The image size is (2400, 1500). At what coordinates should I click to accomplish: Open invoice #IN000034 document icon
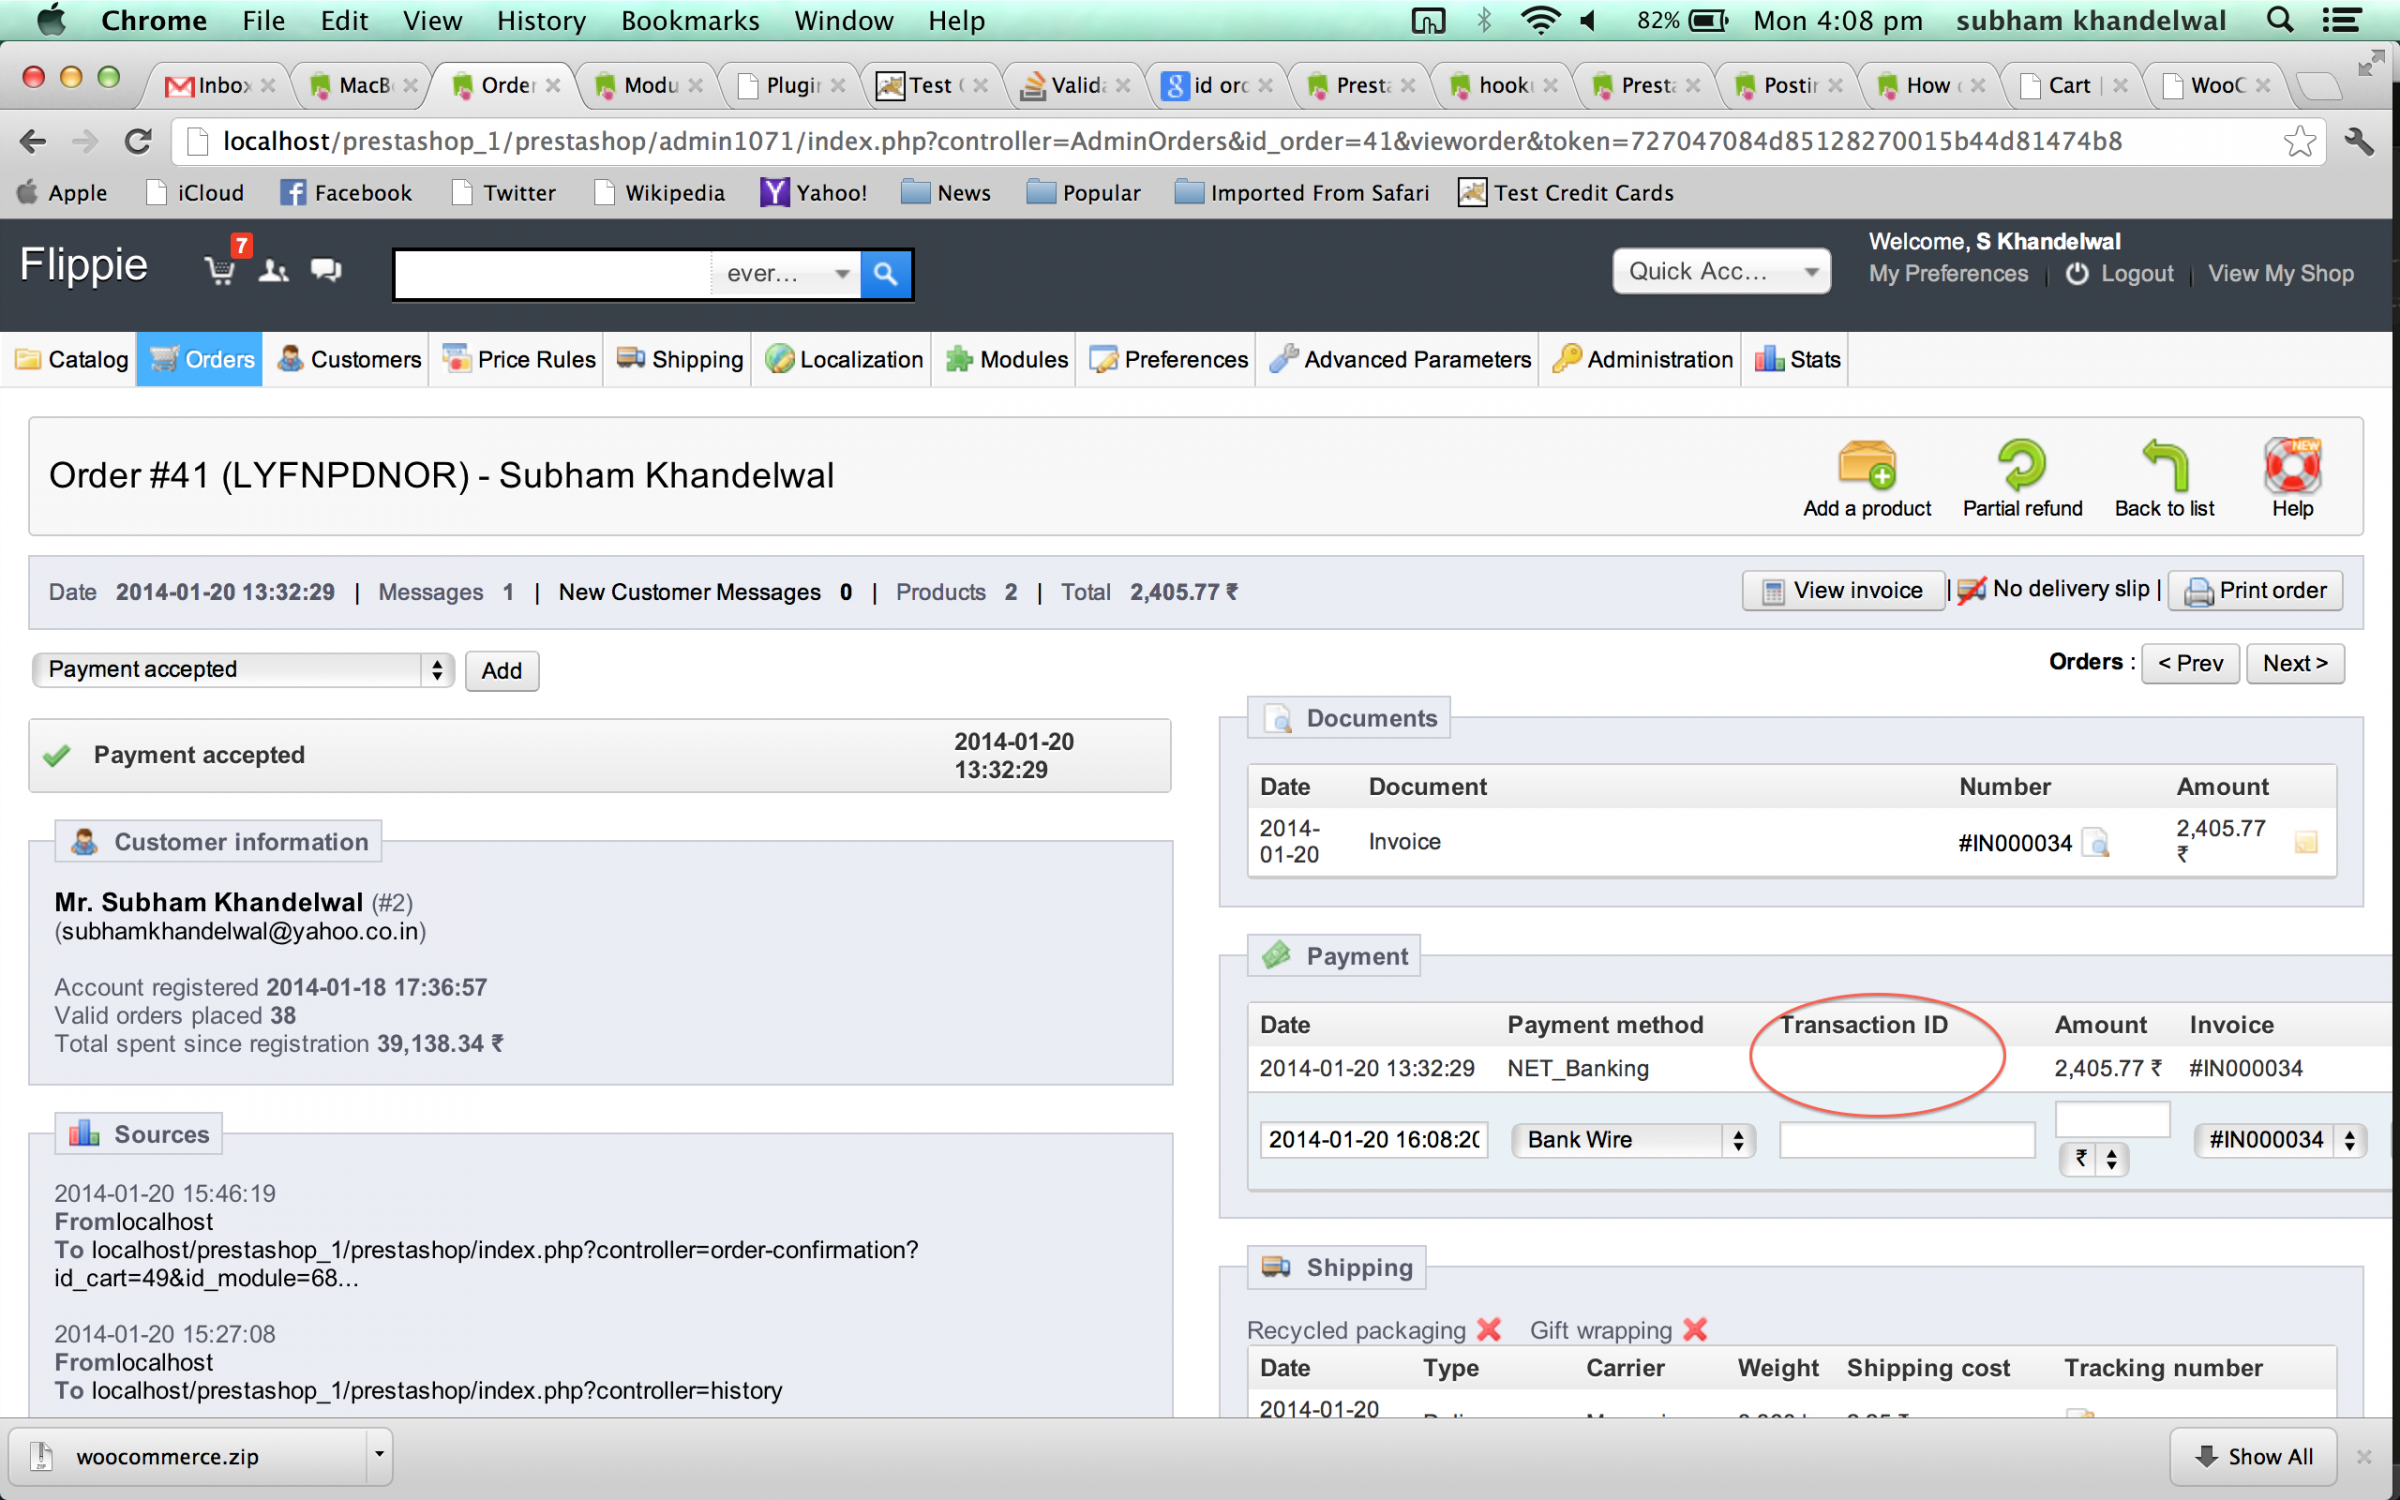2097,843
